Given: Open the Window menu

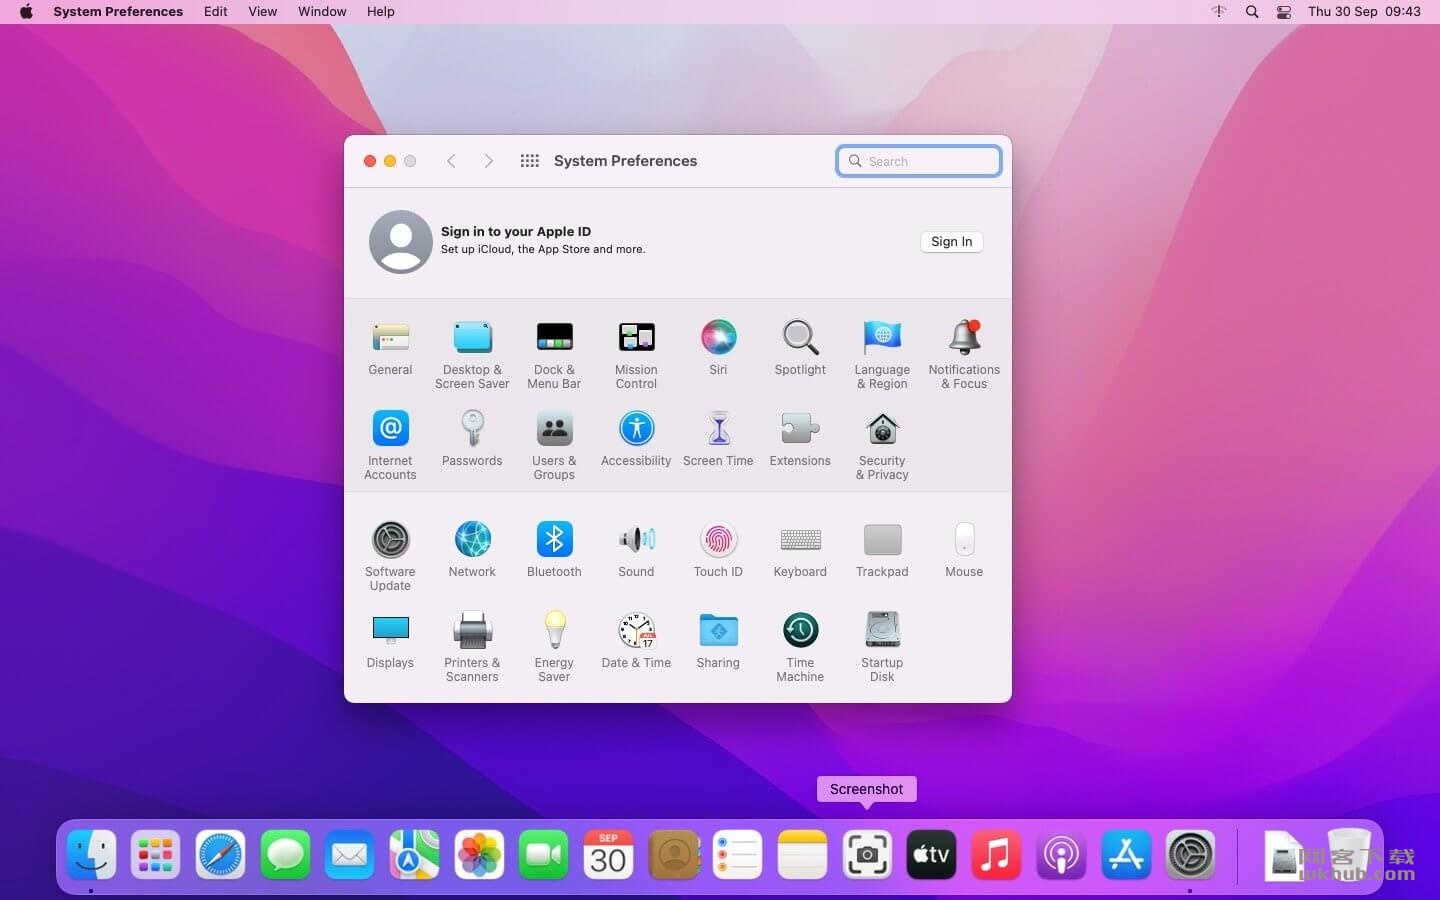Looking at the screenshot, I should (x=322, y=12).
